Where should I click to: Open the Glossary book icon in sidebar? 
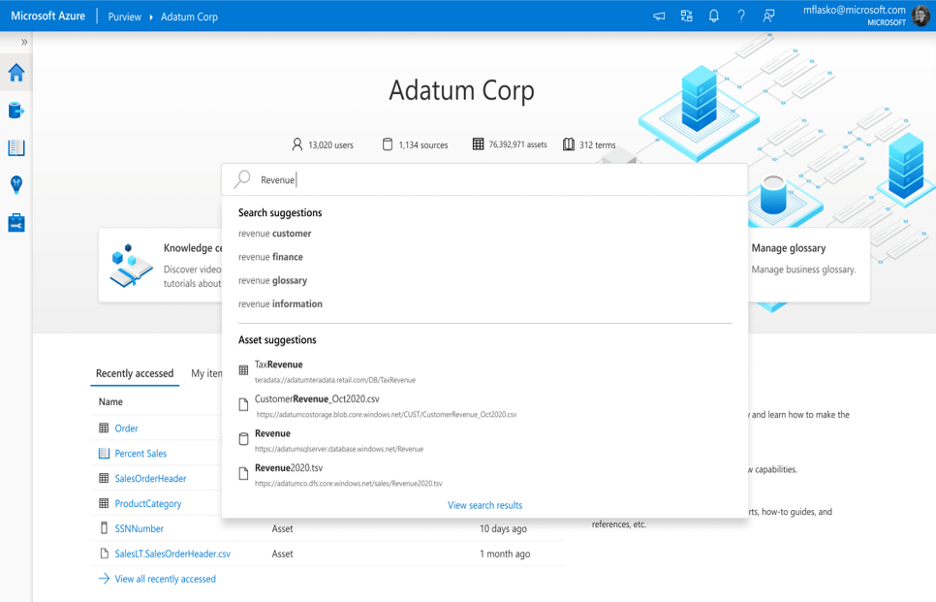(17, 148)
